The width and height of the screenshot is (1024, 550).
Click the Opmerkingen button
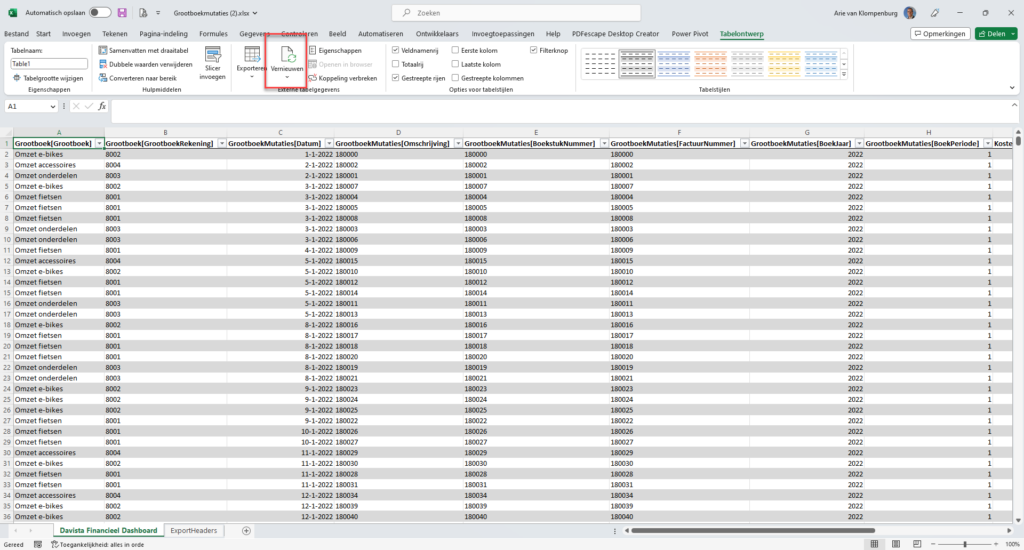tap(940, 33)
